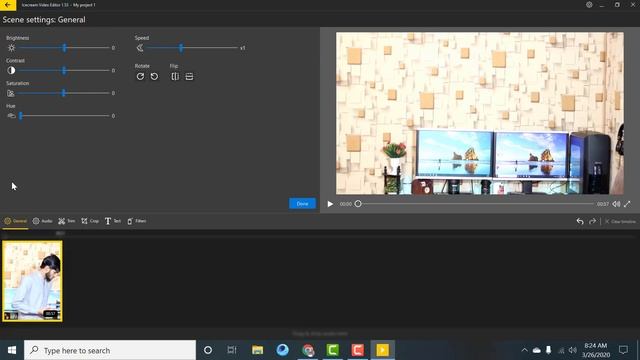Switch to the Audio tab
This screenshot has height=360, width=640.
42,221
